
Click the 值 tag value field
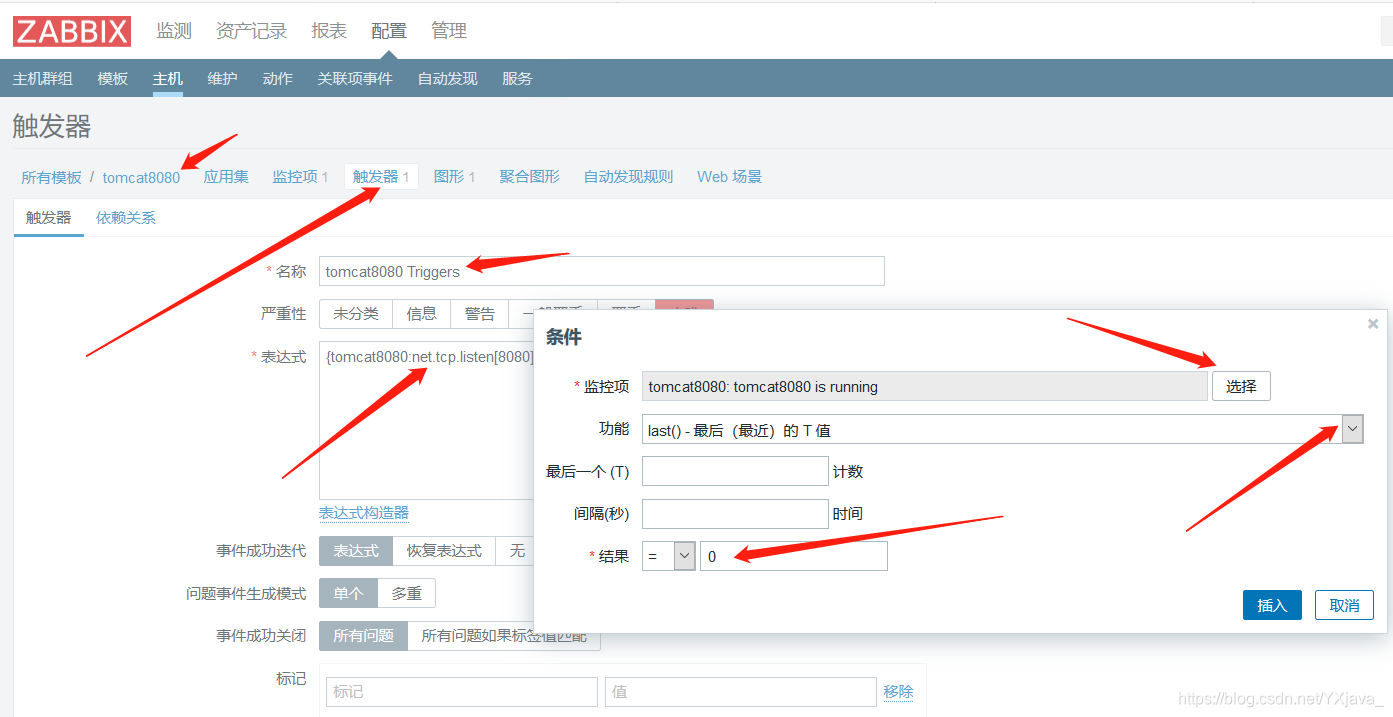coord(741,692)
